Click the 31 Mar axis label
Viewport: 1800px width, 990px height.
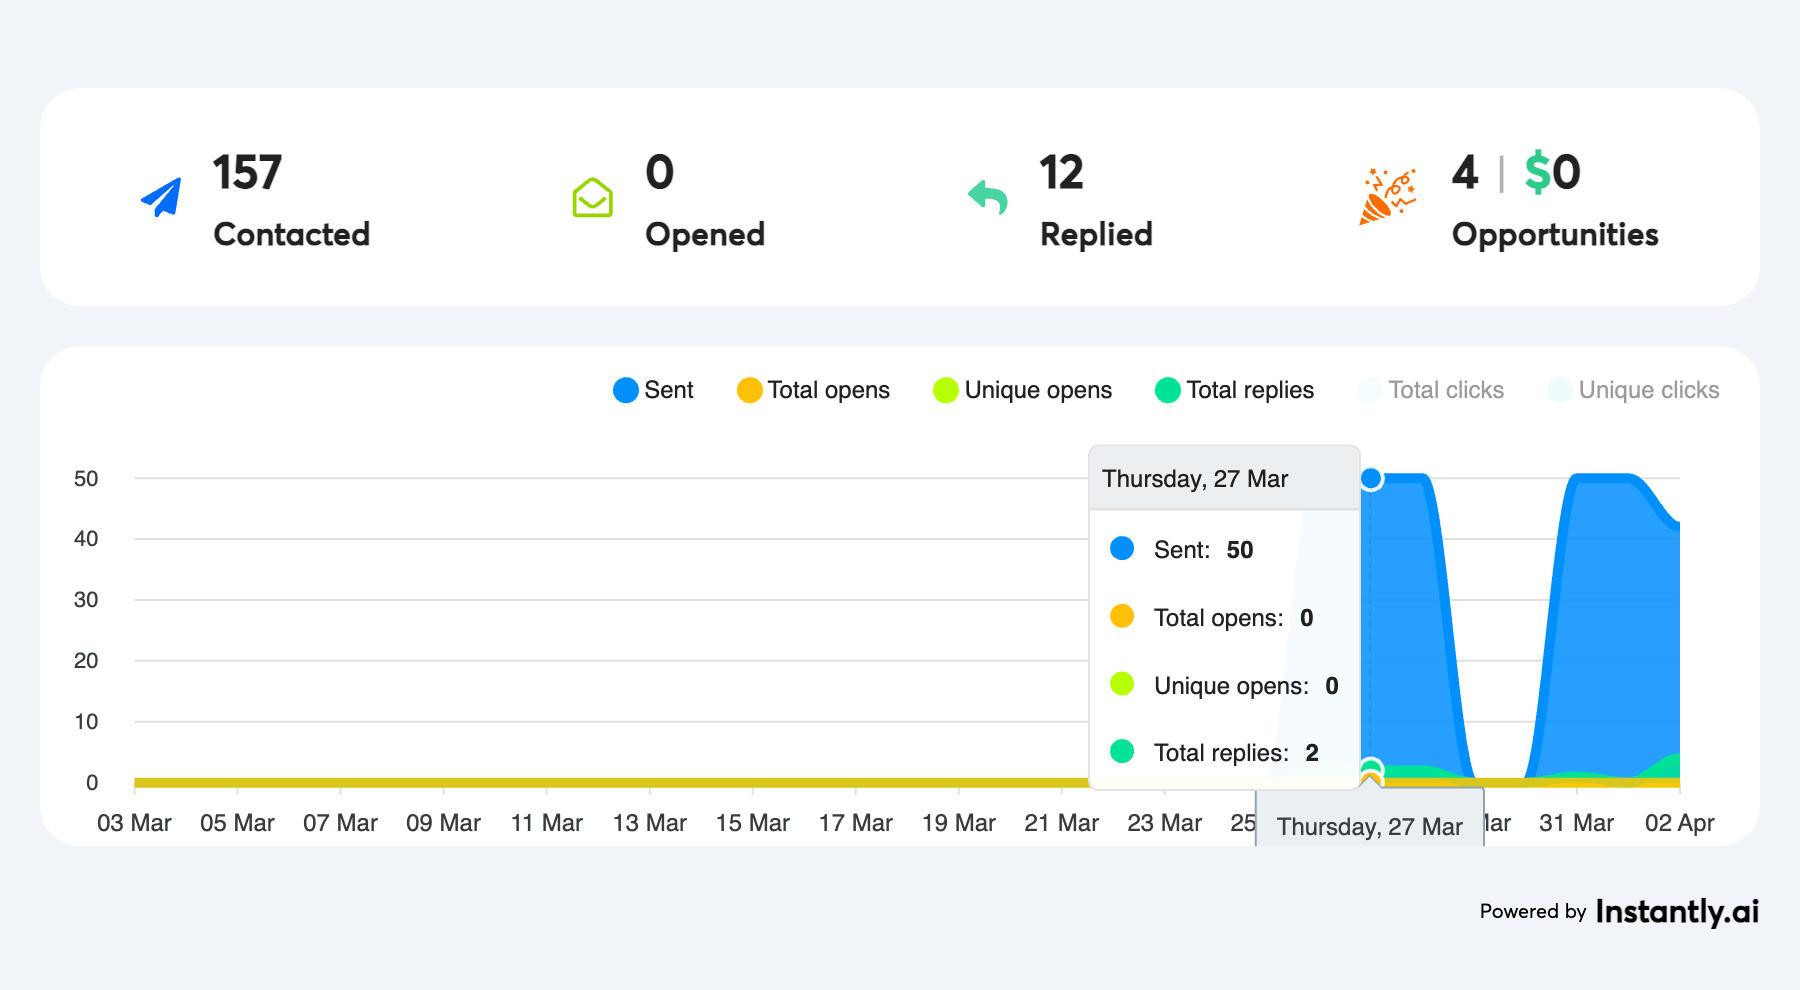point(1576,823)
